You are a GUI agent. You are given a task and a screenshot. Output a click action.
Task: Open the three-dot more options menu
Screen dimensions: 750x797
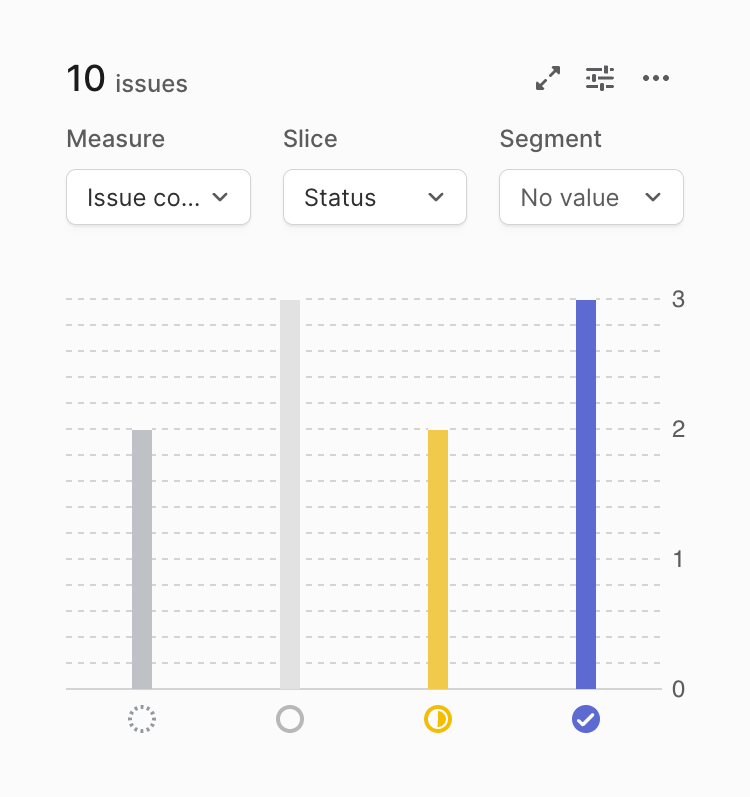656,78
